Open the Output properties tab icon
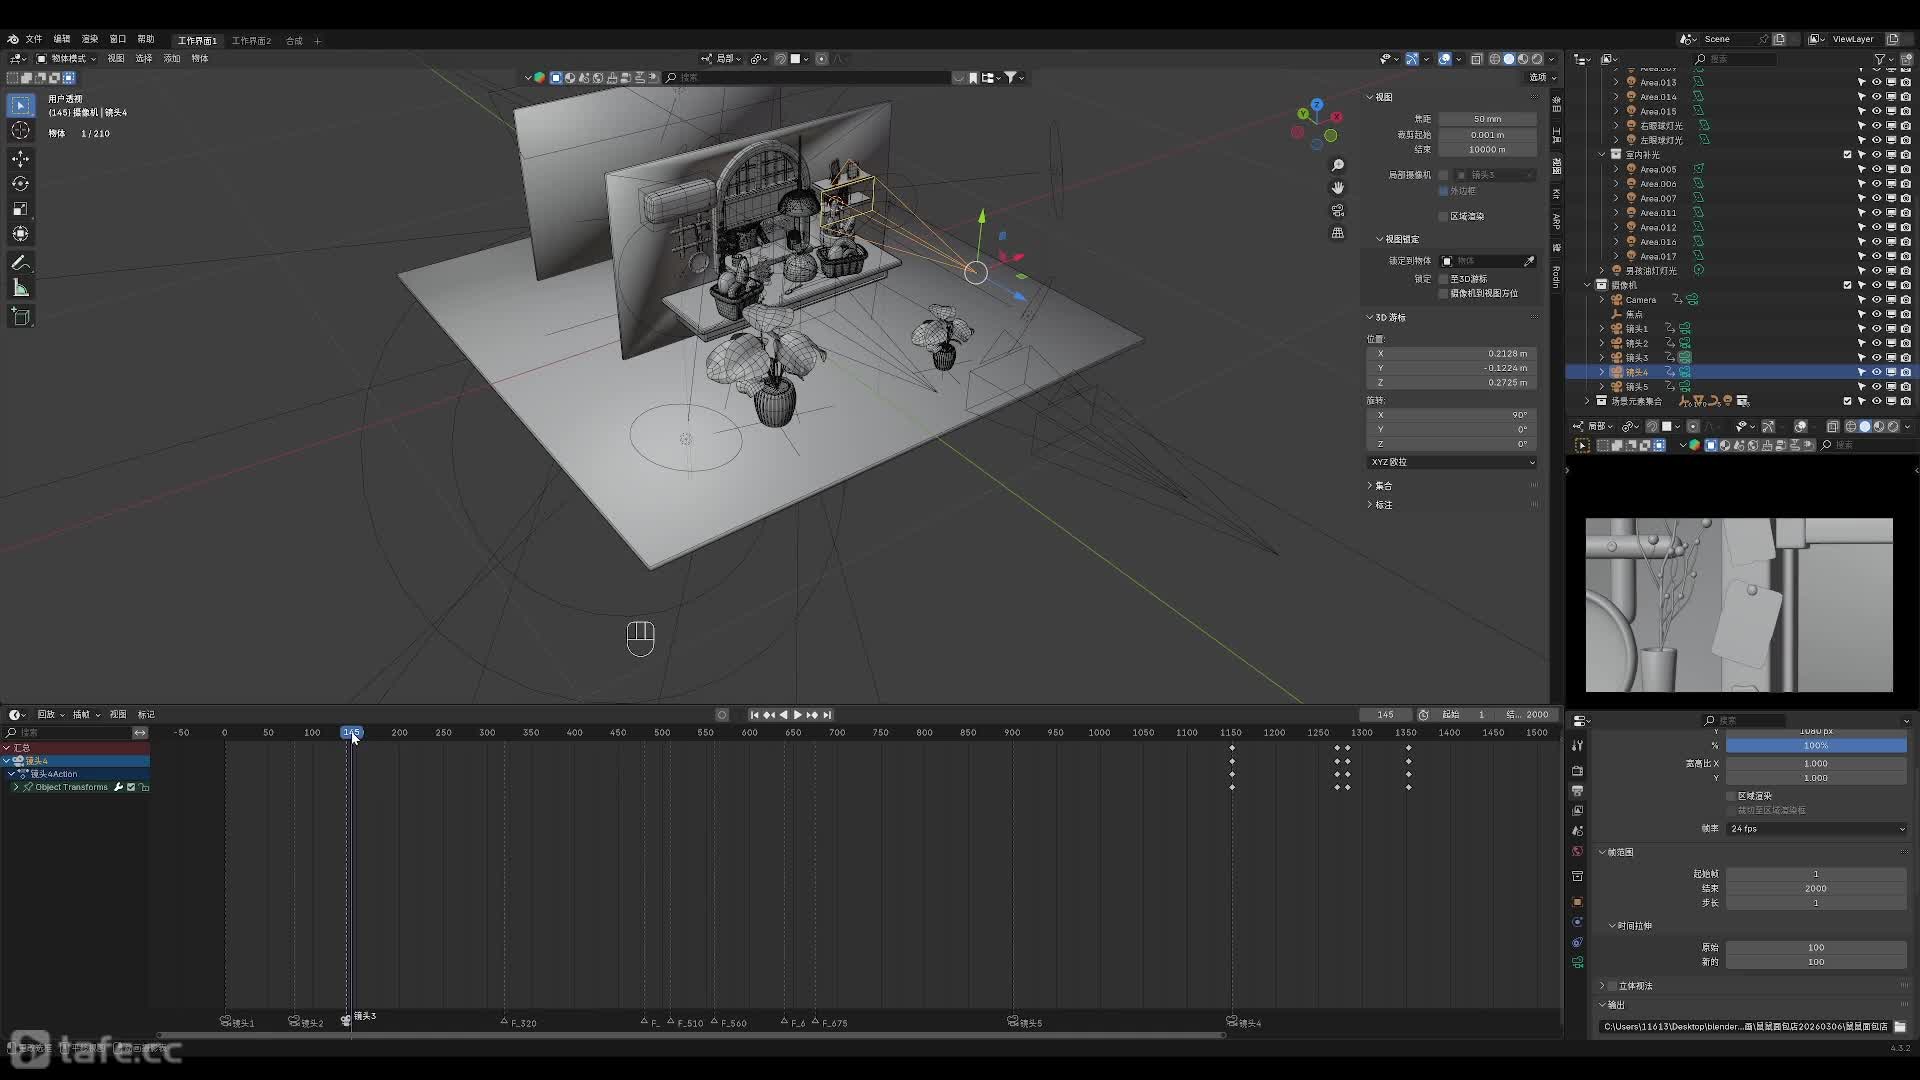The image size is (1920, 1080). [1577, 791]
